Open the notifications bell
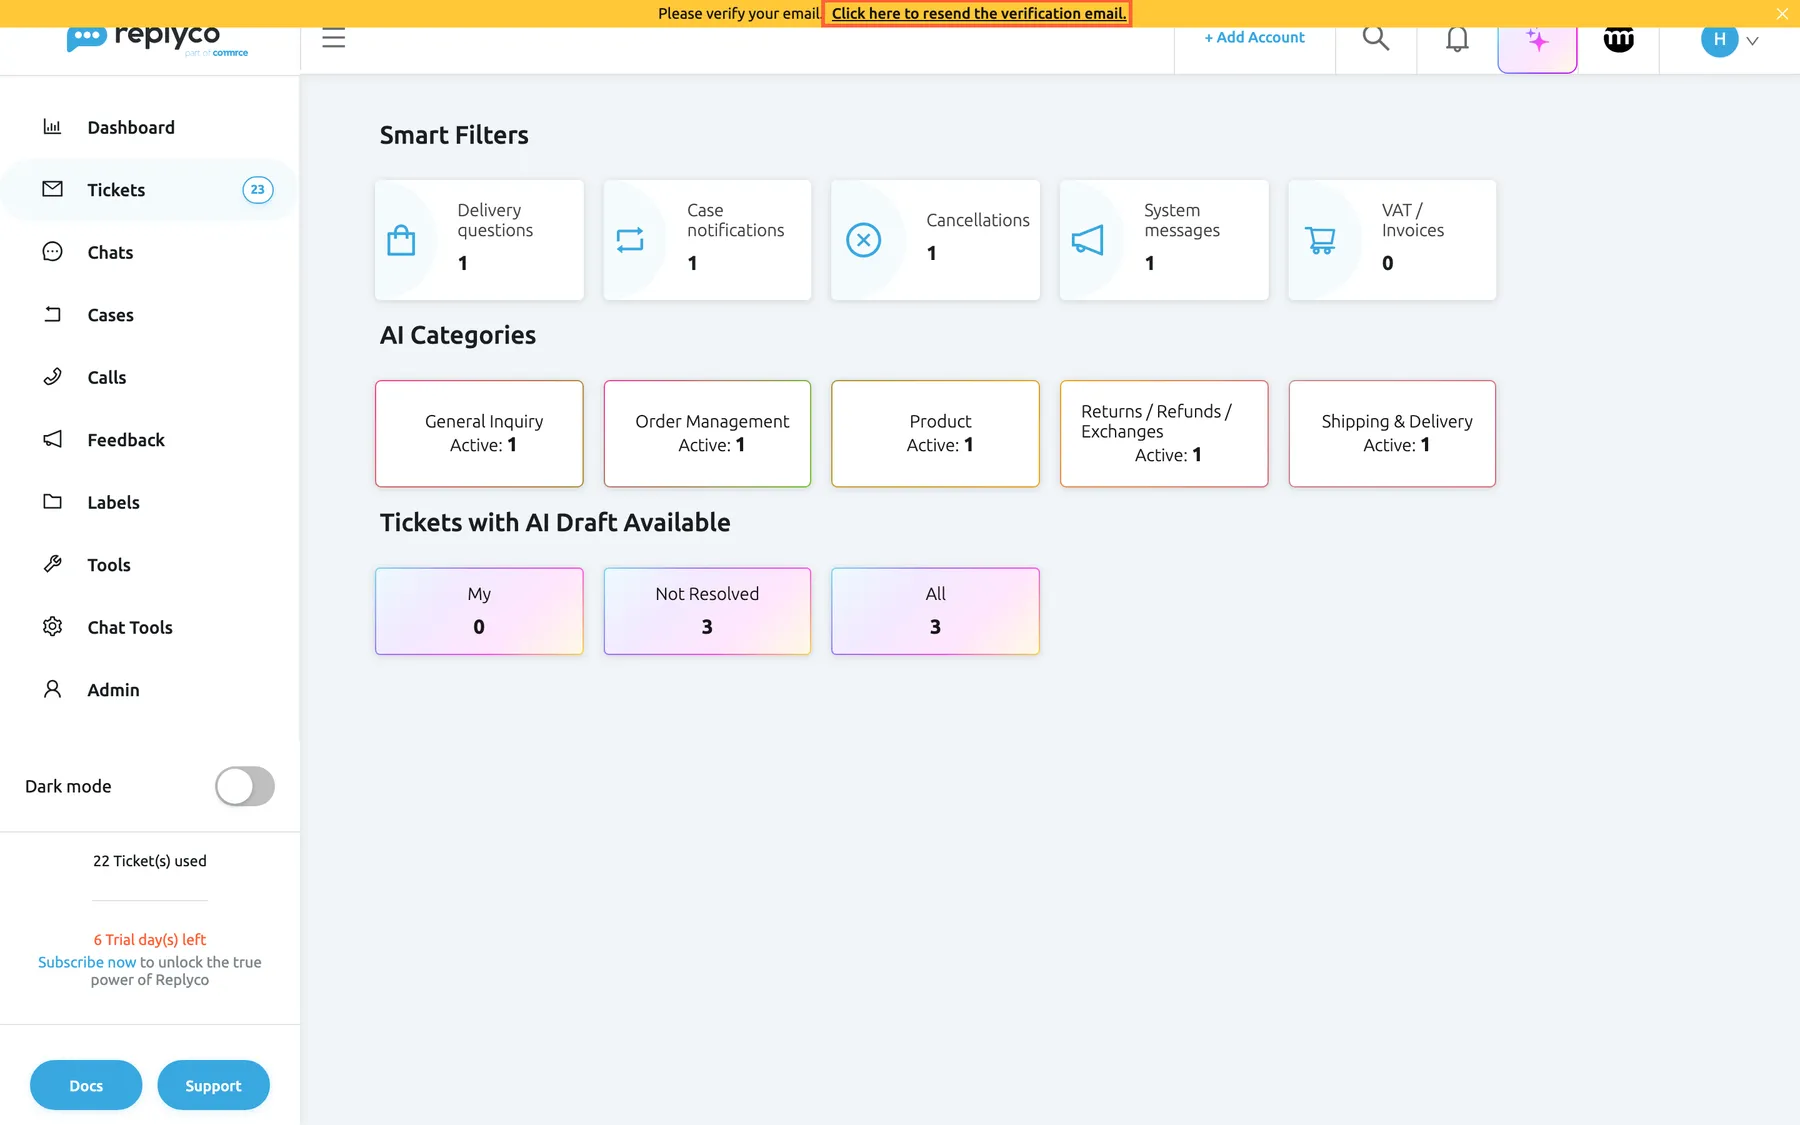Viewport: 1800px width, 1125px height. coord(1457,39)
